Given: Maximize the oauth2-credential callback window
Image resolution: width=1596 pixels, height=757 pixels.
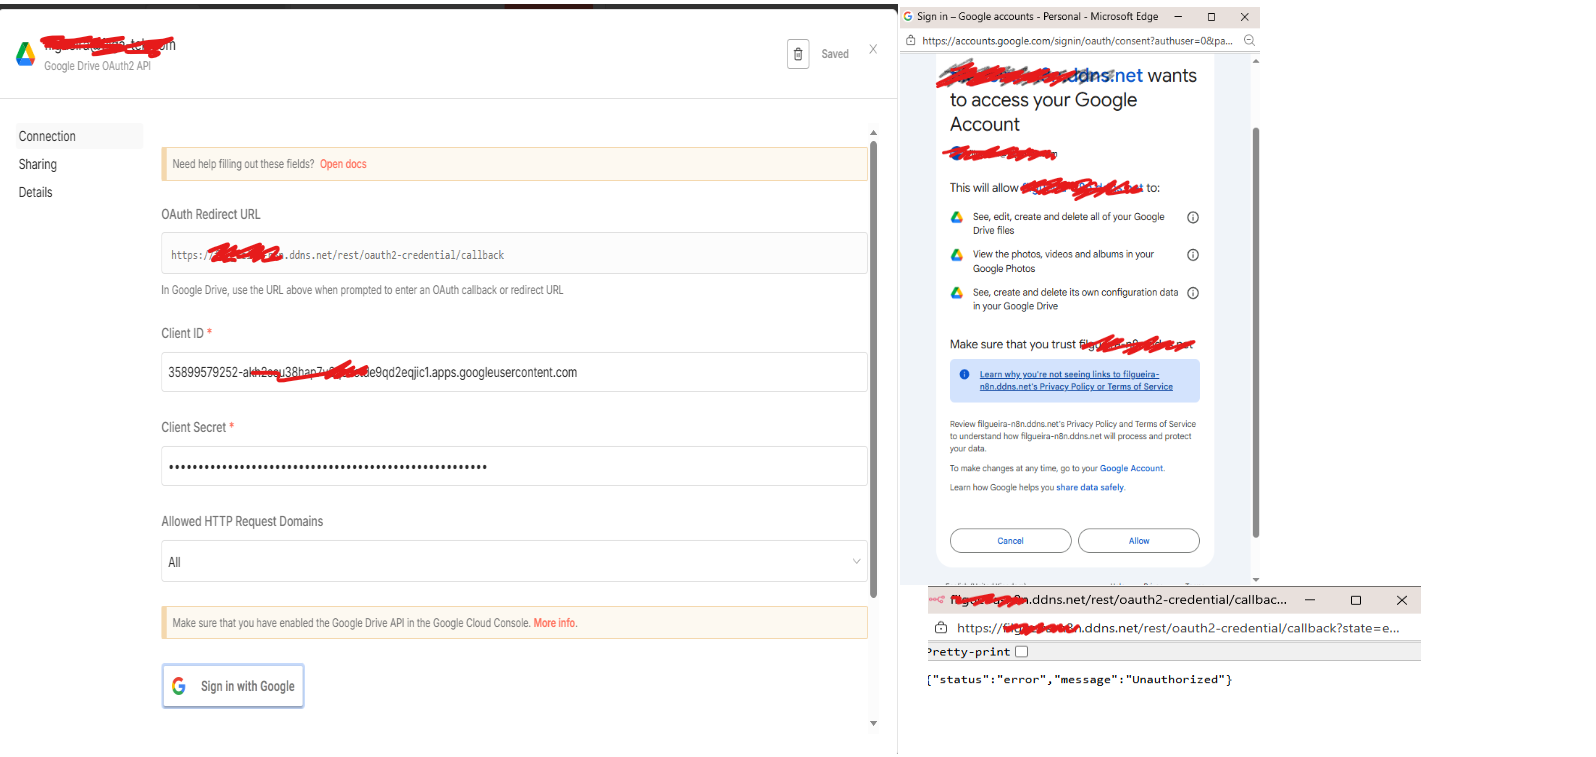Looking at the screenshot, I should [x=1356, y=600].
